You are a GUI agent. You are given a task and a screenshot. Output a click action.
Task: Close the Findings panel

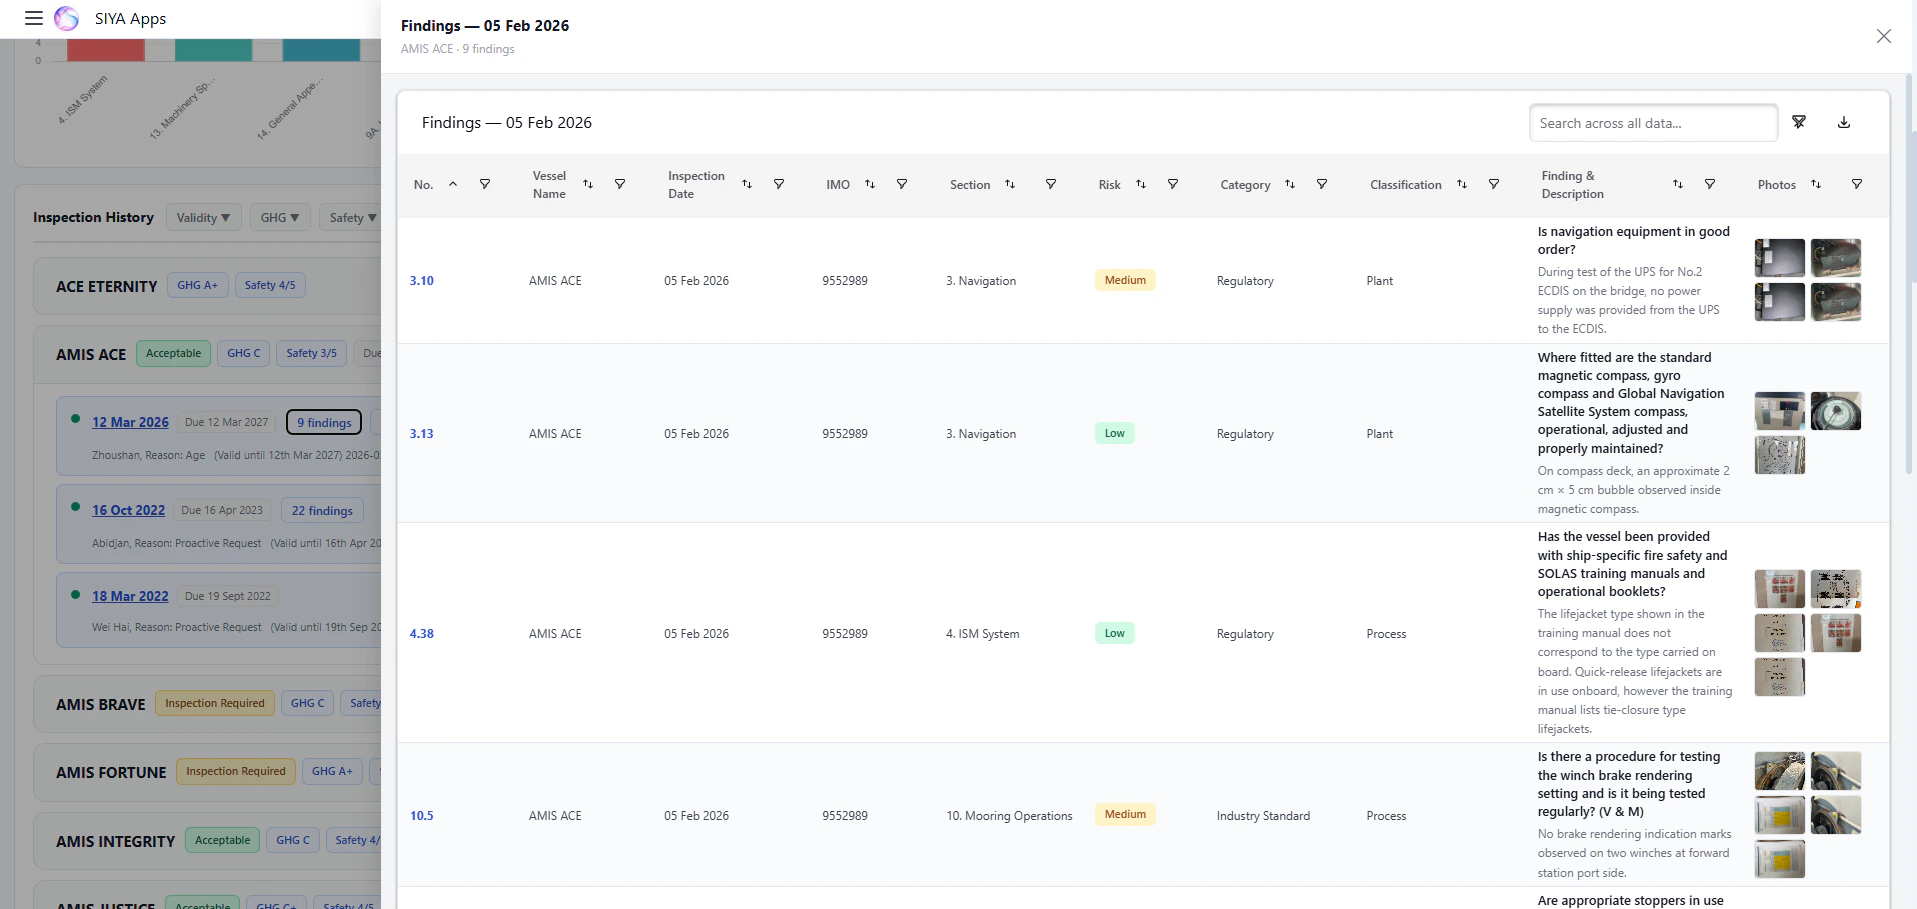click(x=1884, y=36)
